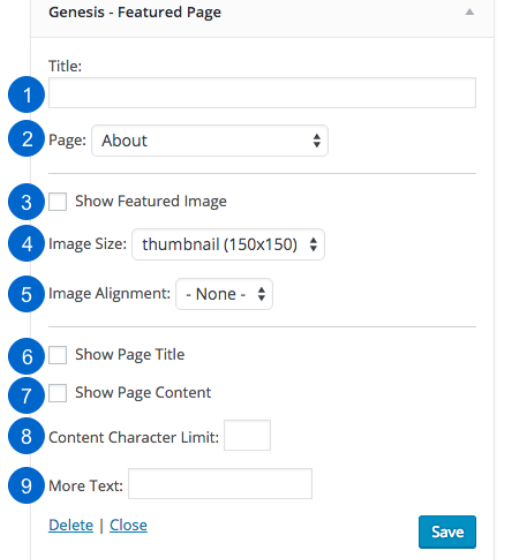This screenshot has height=560, width=514.
Task: Click the blue number 5 badge
Action: click(26, 294)
